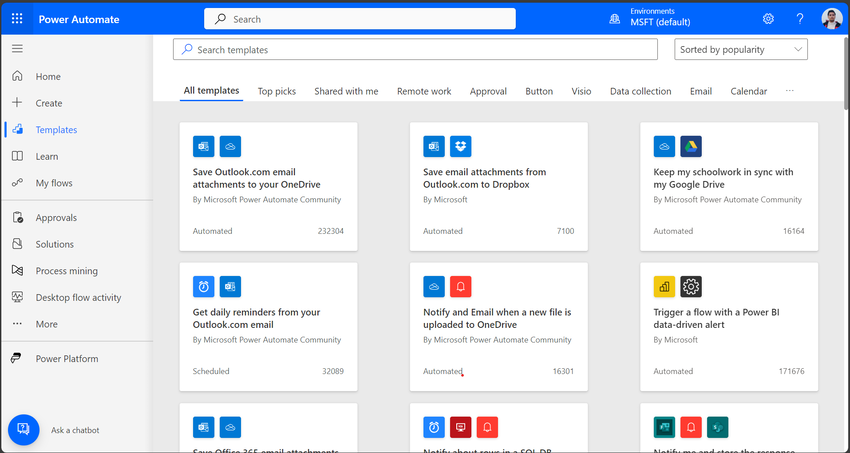Click the OneDrive icon on the Save Outlook.com attachments card
Image resolution: width=850 pixels, height=453 pixels.
point(230,146)
